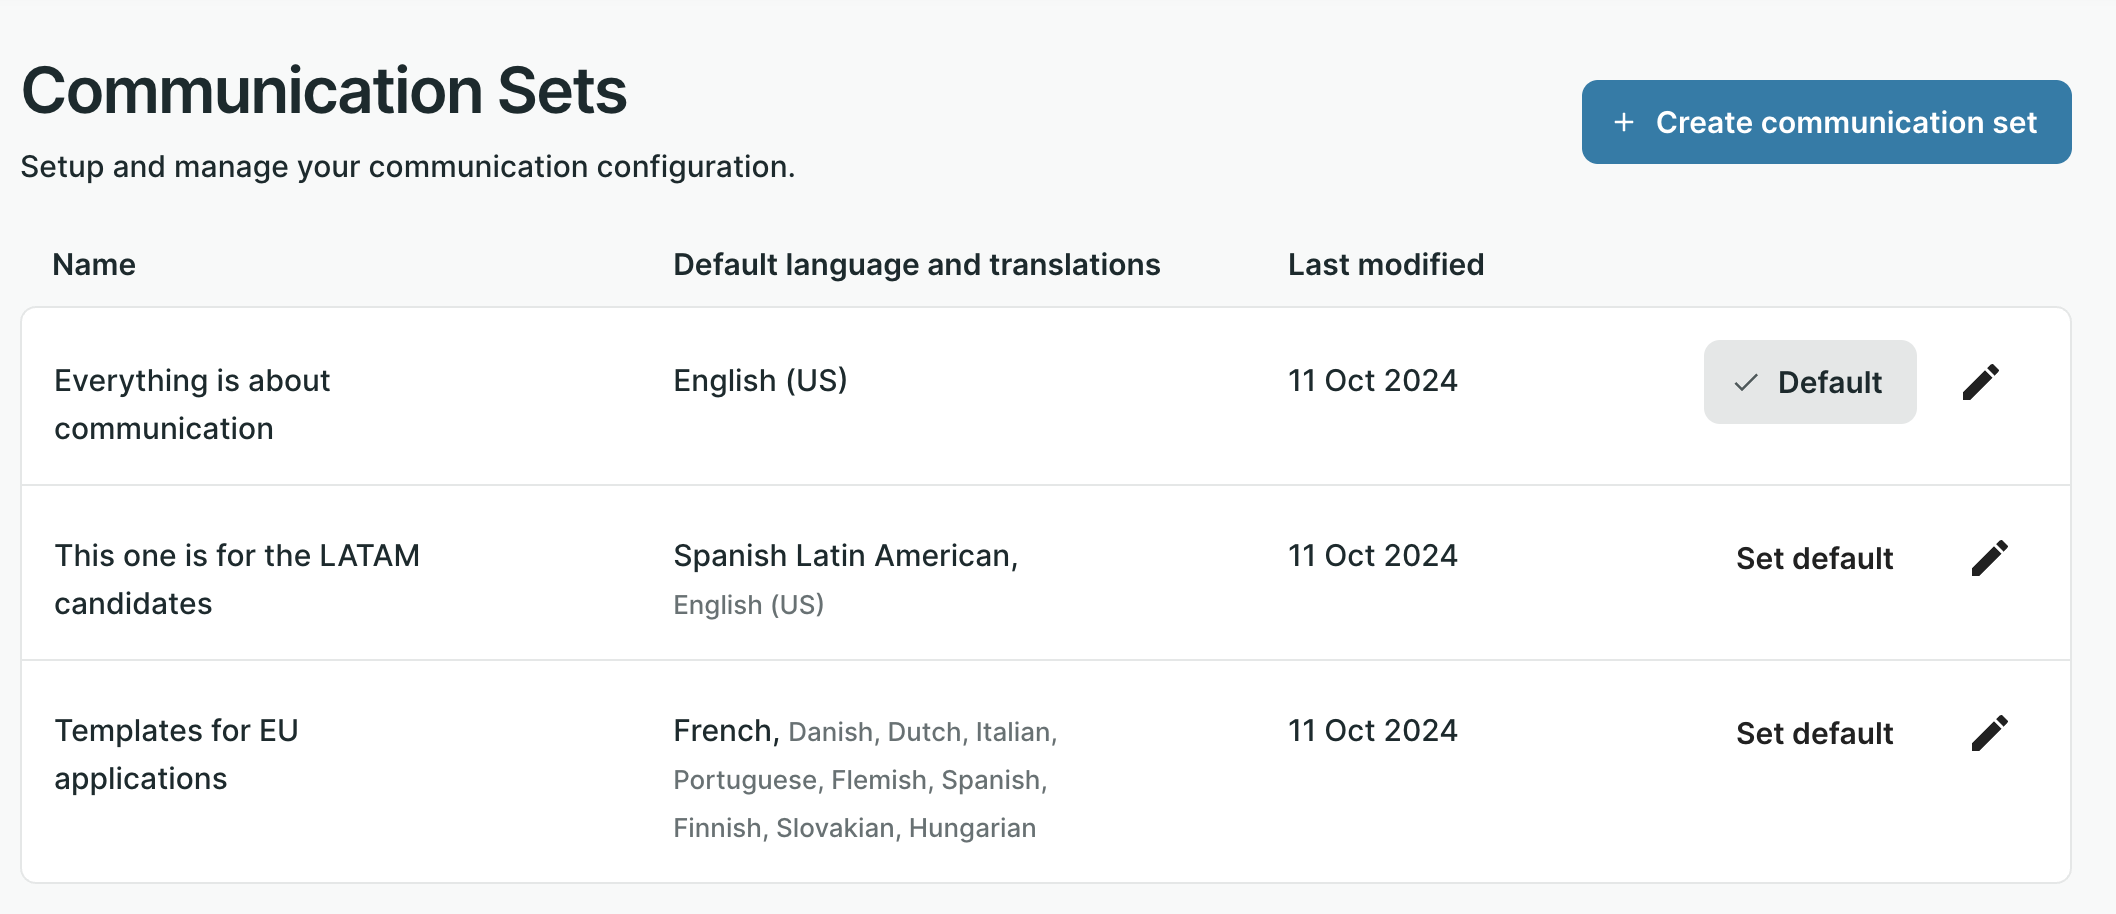The image size is (2116, 914).
Task: Click pencil icon for LATAM candidates set
Action: pos(1989,558)
